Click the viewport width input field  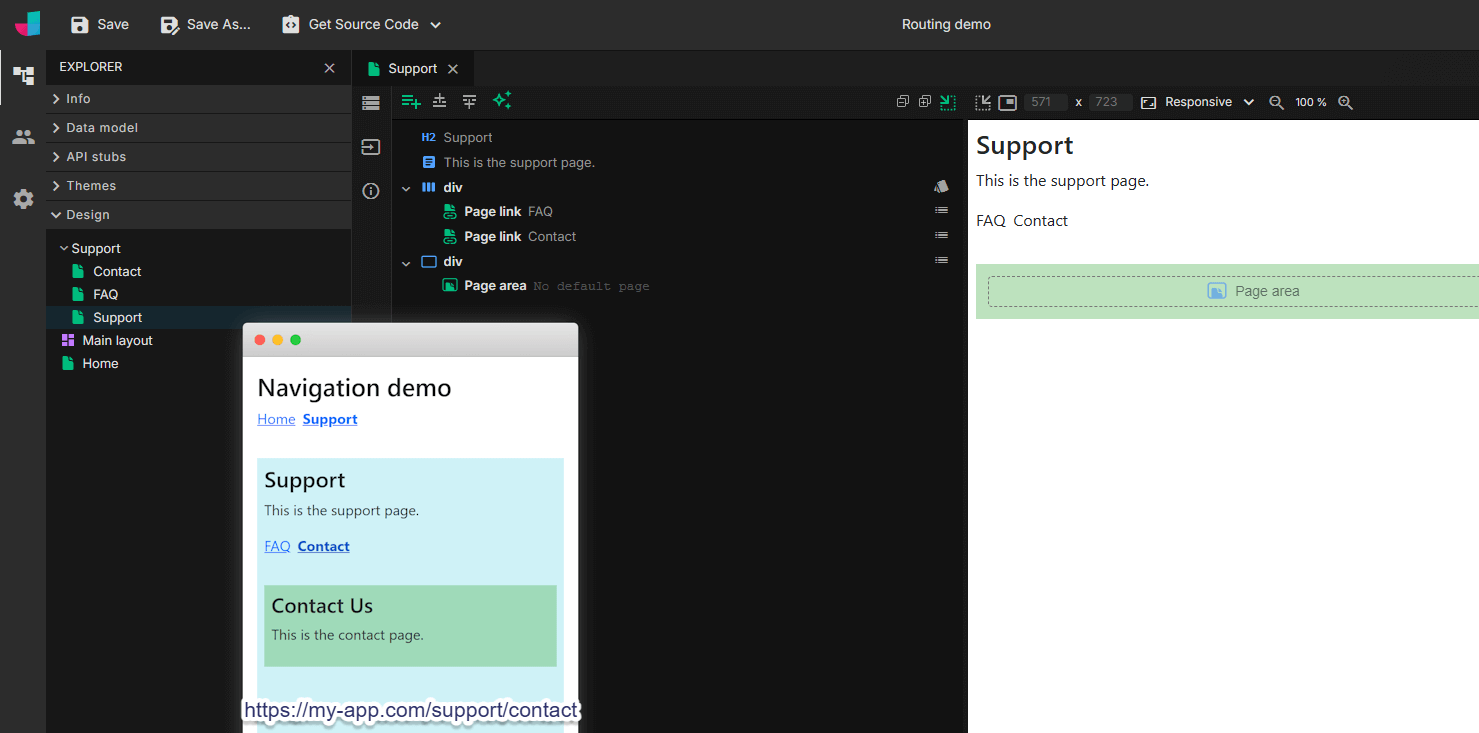(1044, 102)
